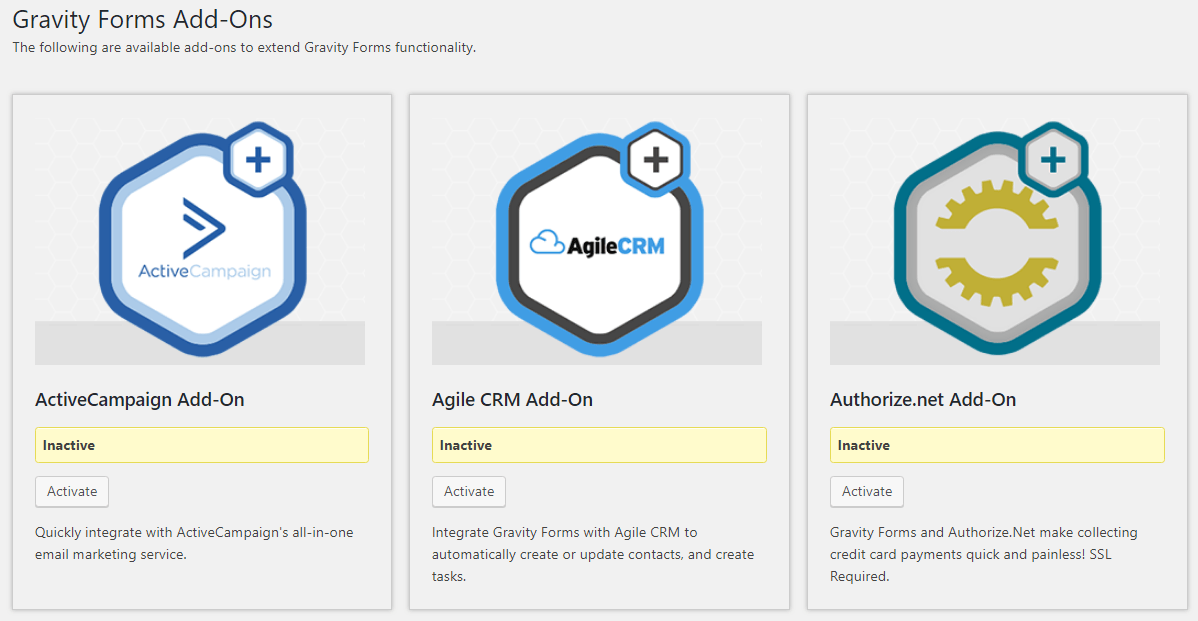Click the Agile CRM Add-On title
Viewport: 1198px width, 621px height.
(x=513, y=399)
